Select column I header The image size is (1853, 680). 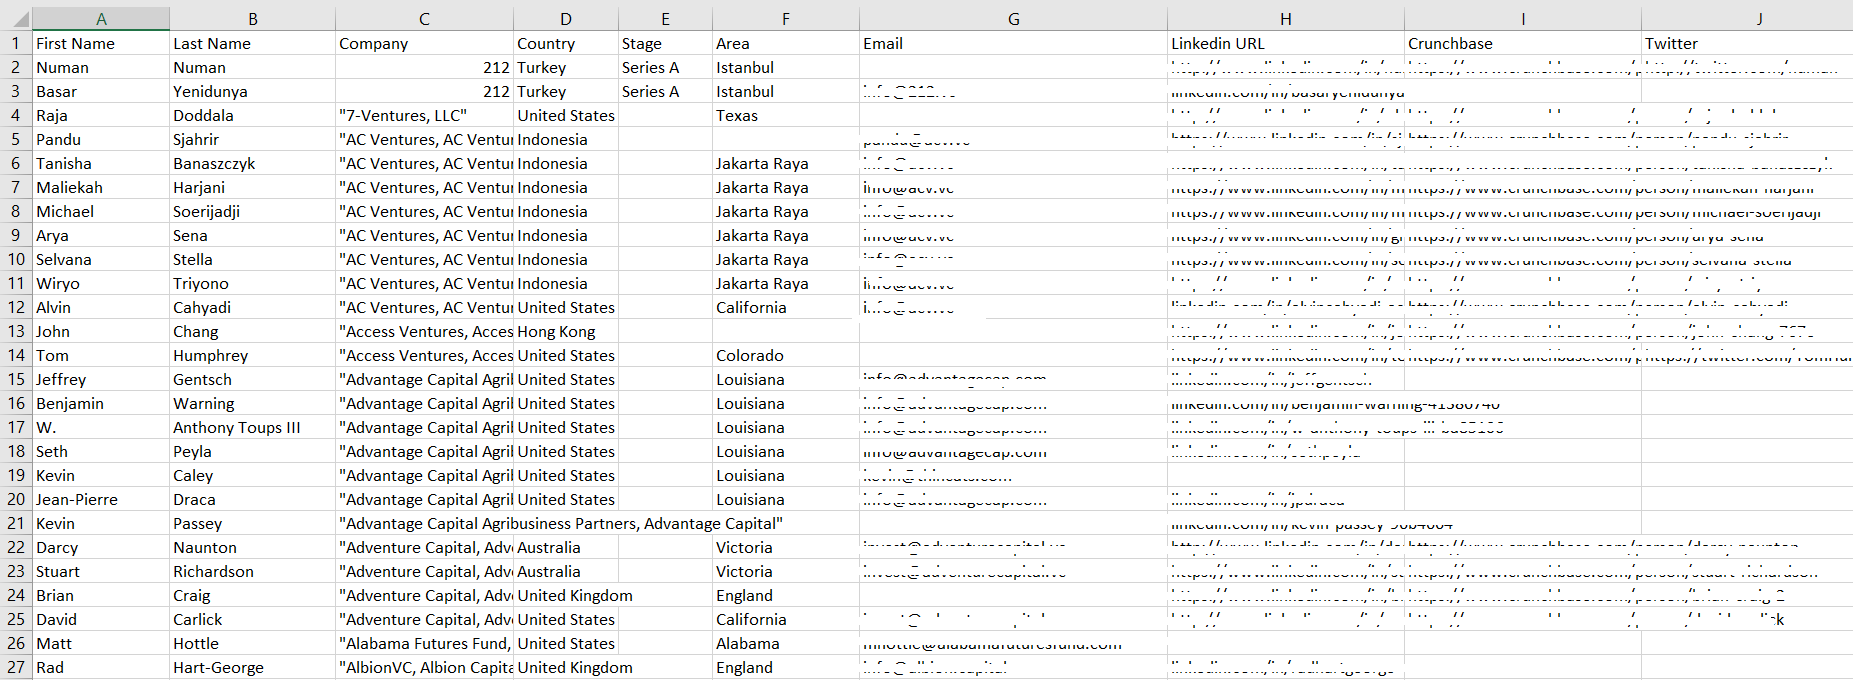click(x=1523, y=19)
